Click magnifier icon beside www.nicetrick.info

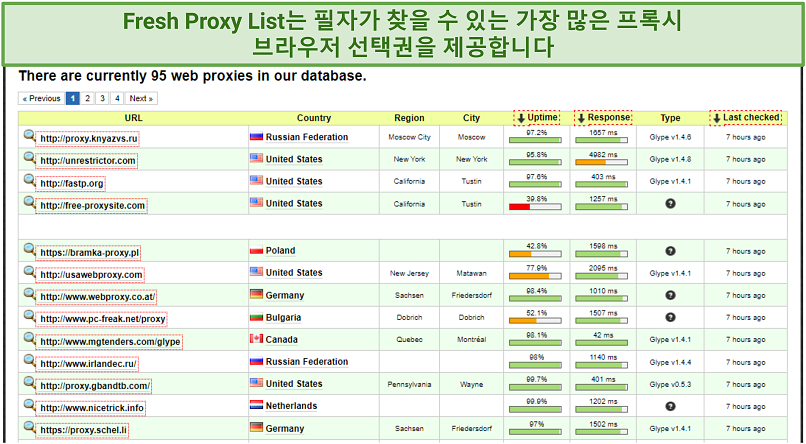click(29, 405)
